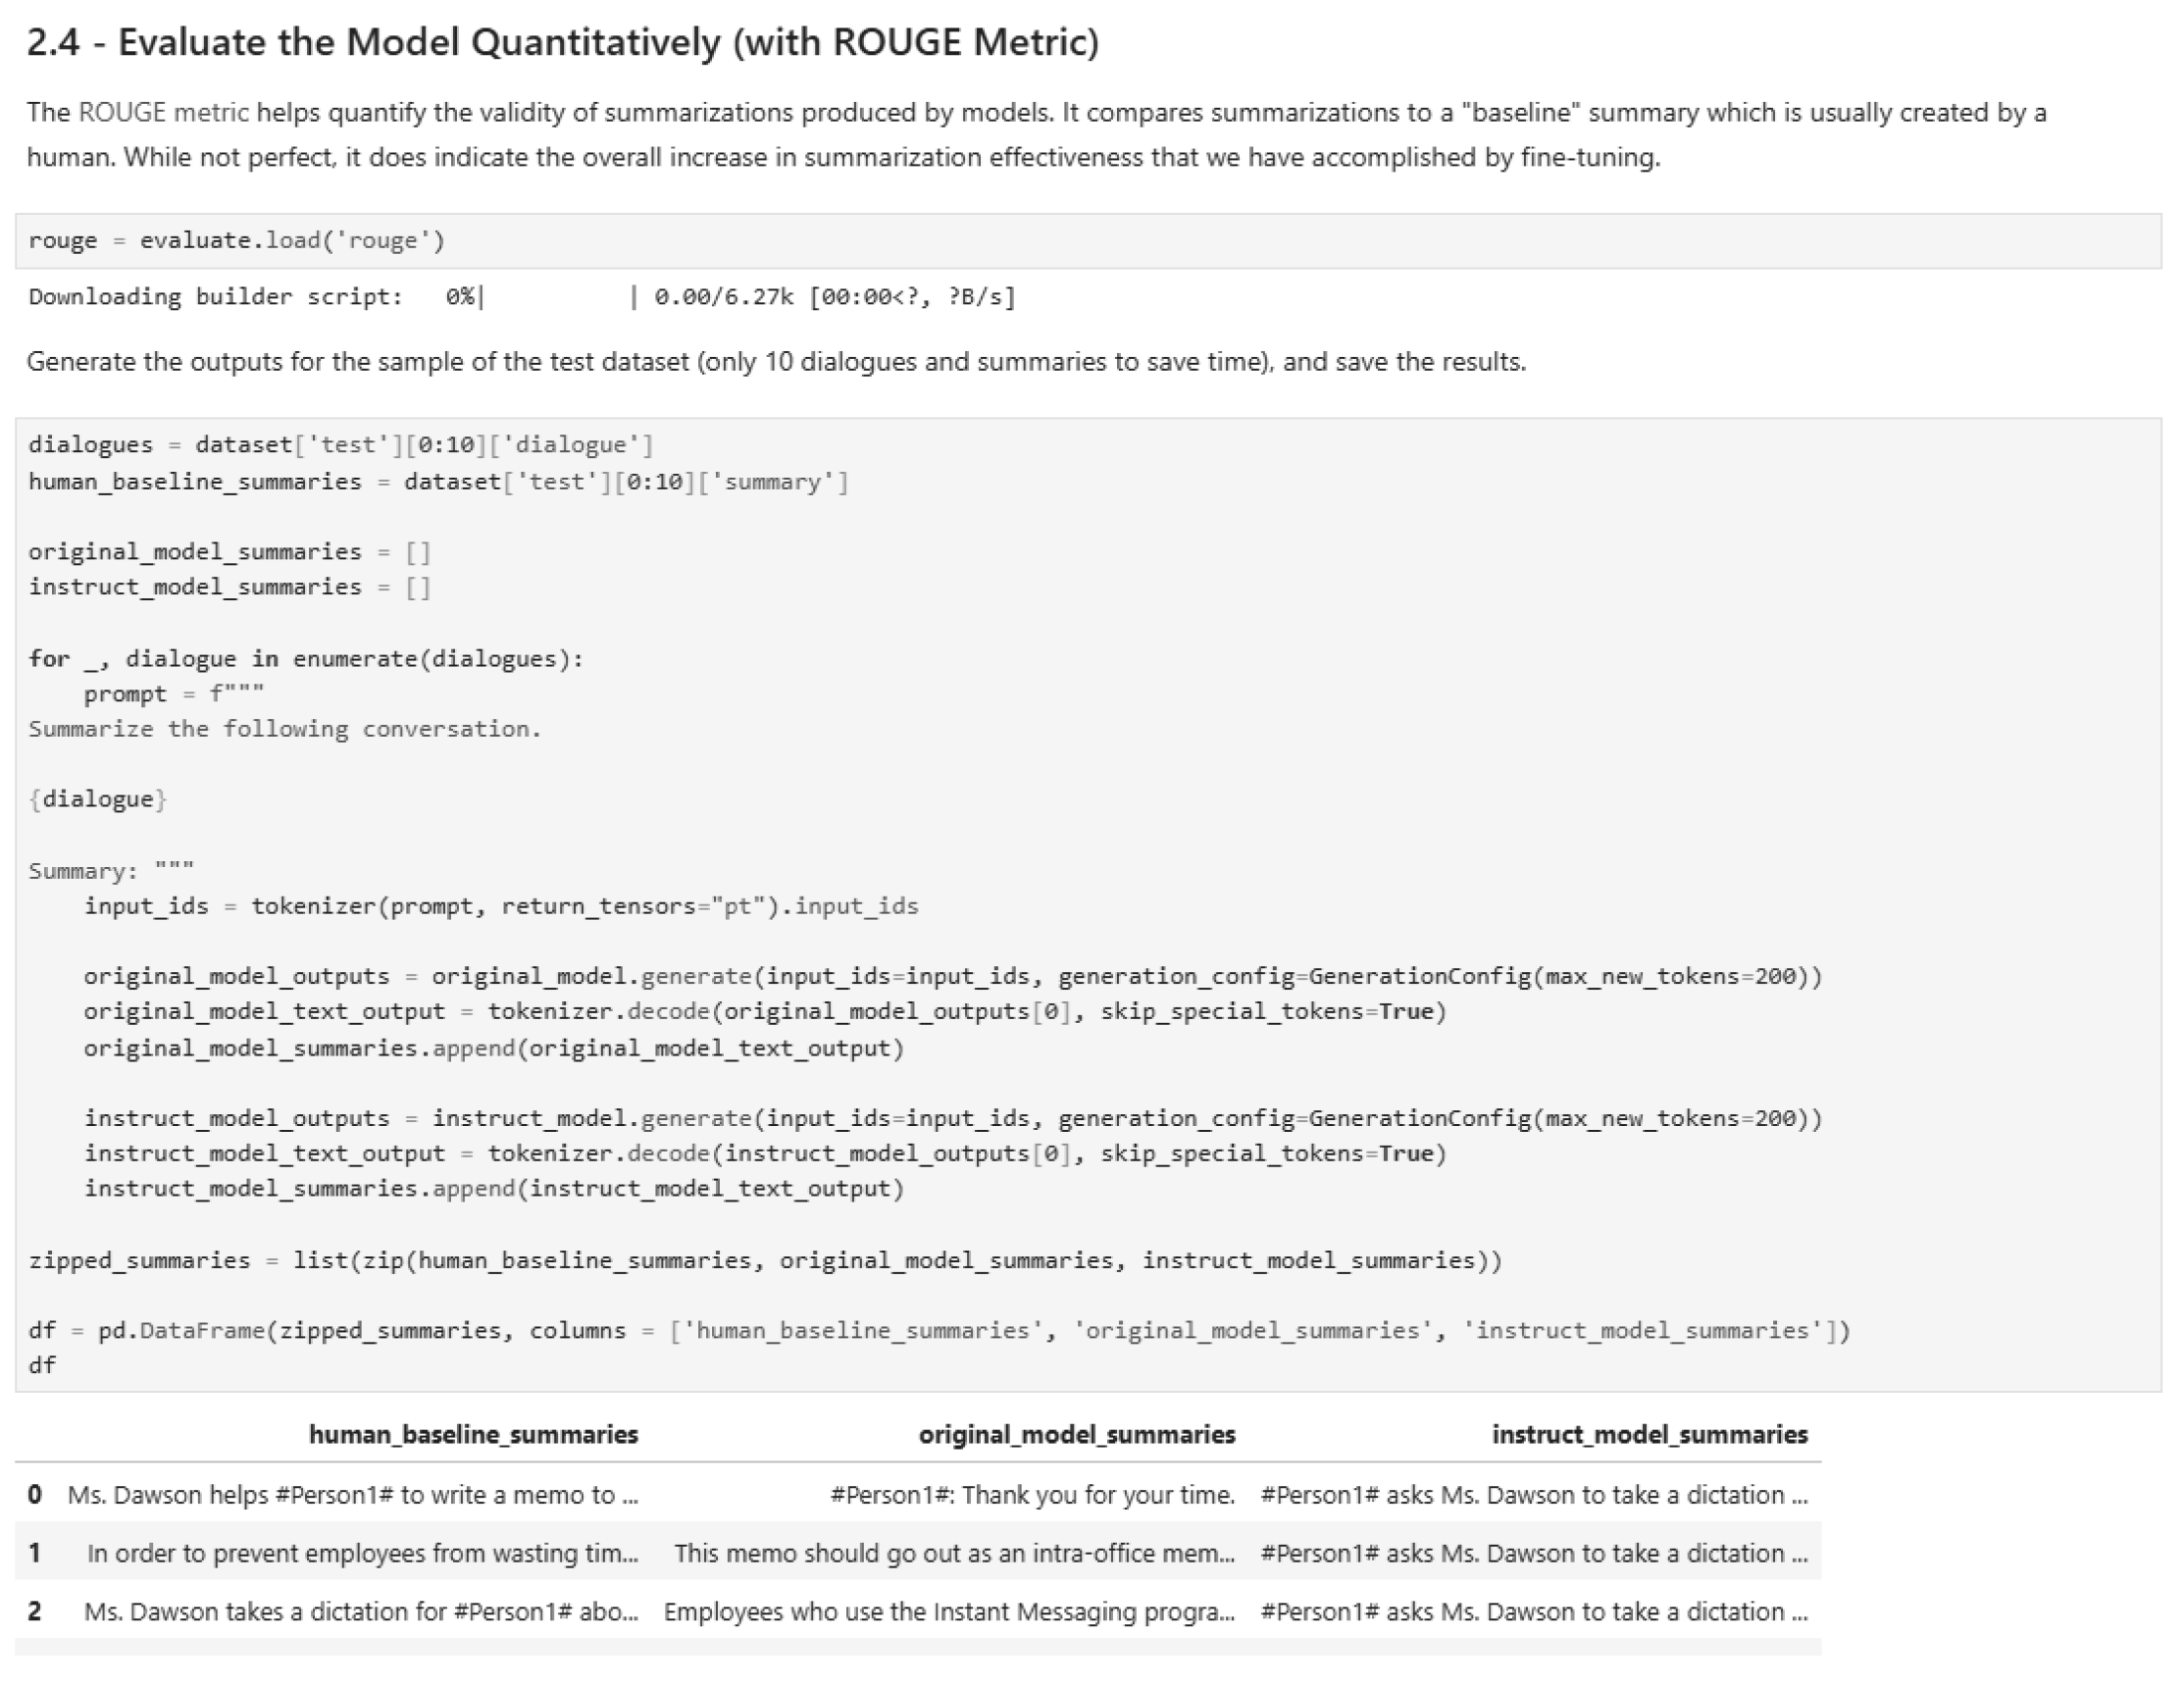Click the 0% download progress bar
The image size is (2184, 1689).
[555, 296]
